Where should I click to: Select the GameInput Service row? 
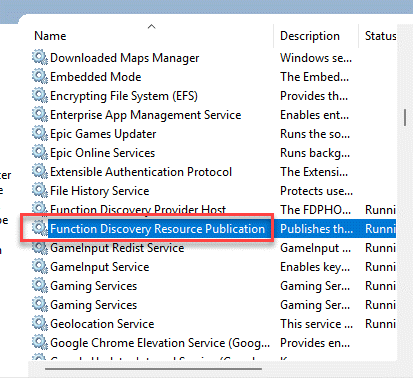[100, 267]
